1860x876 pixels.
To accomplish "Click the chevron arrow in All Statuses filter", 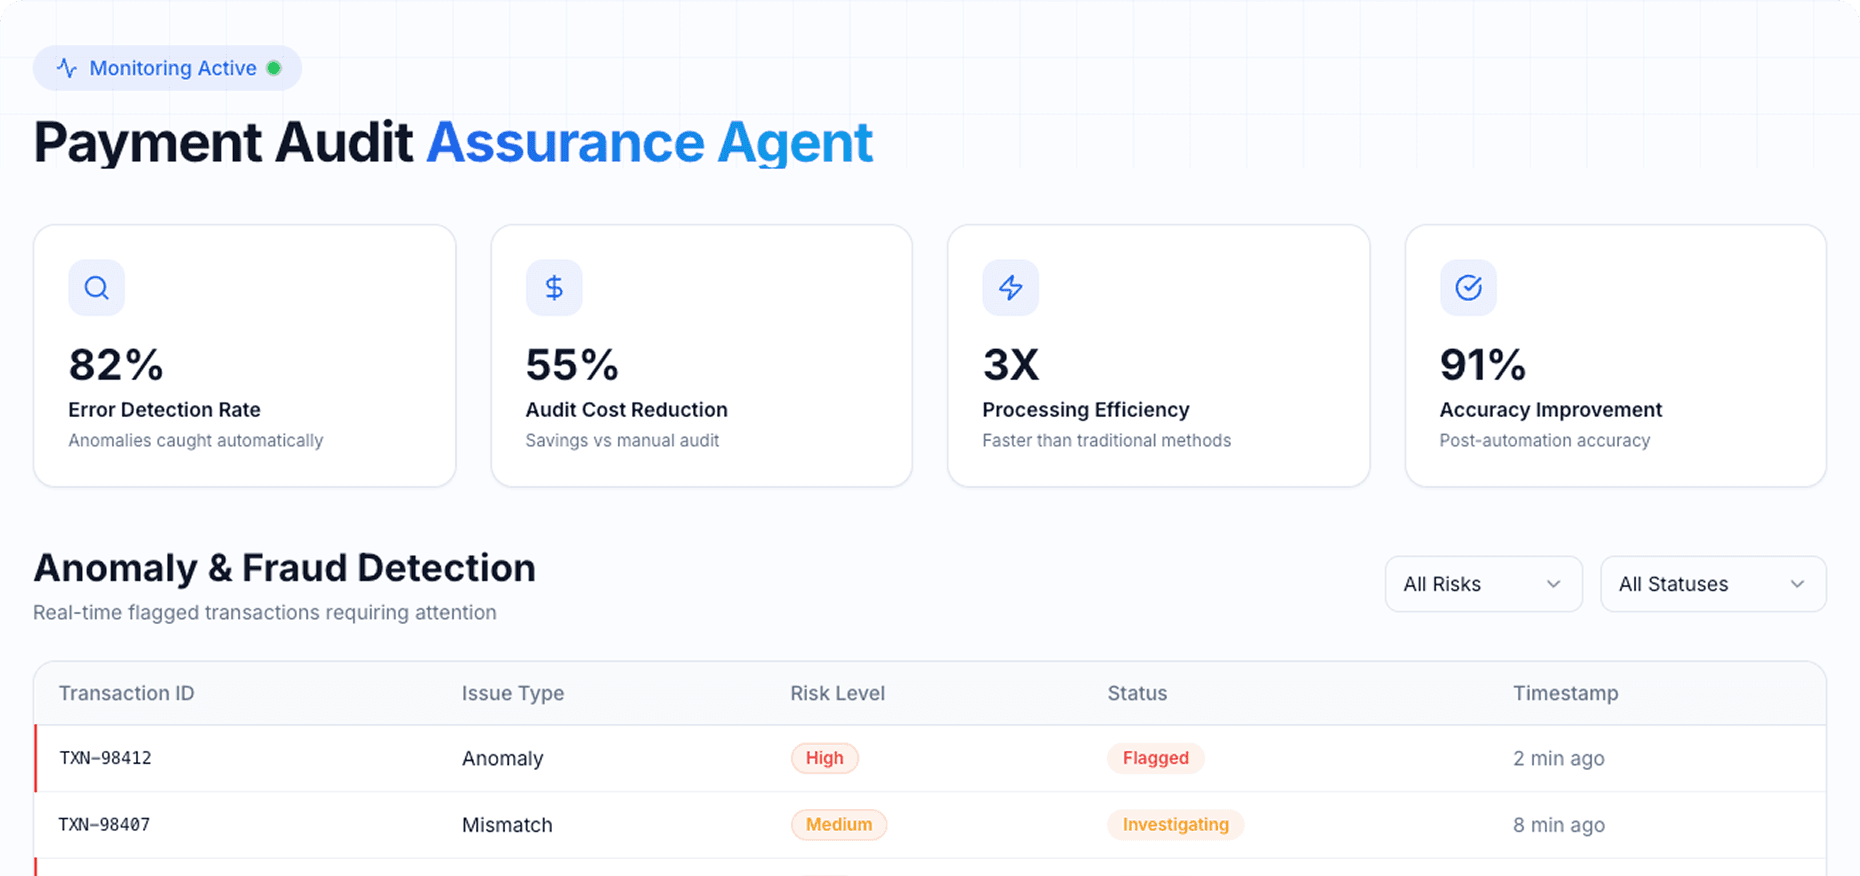I will (x=1797, y=584).
